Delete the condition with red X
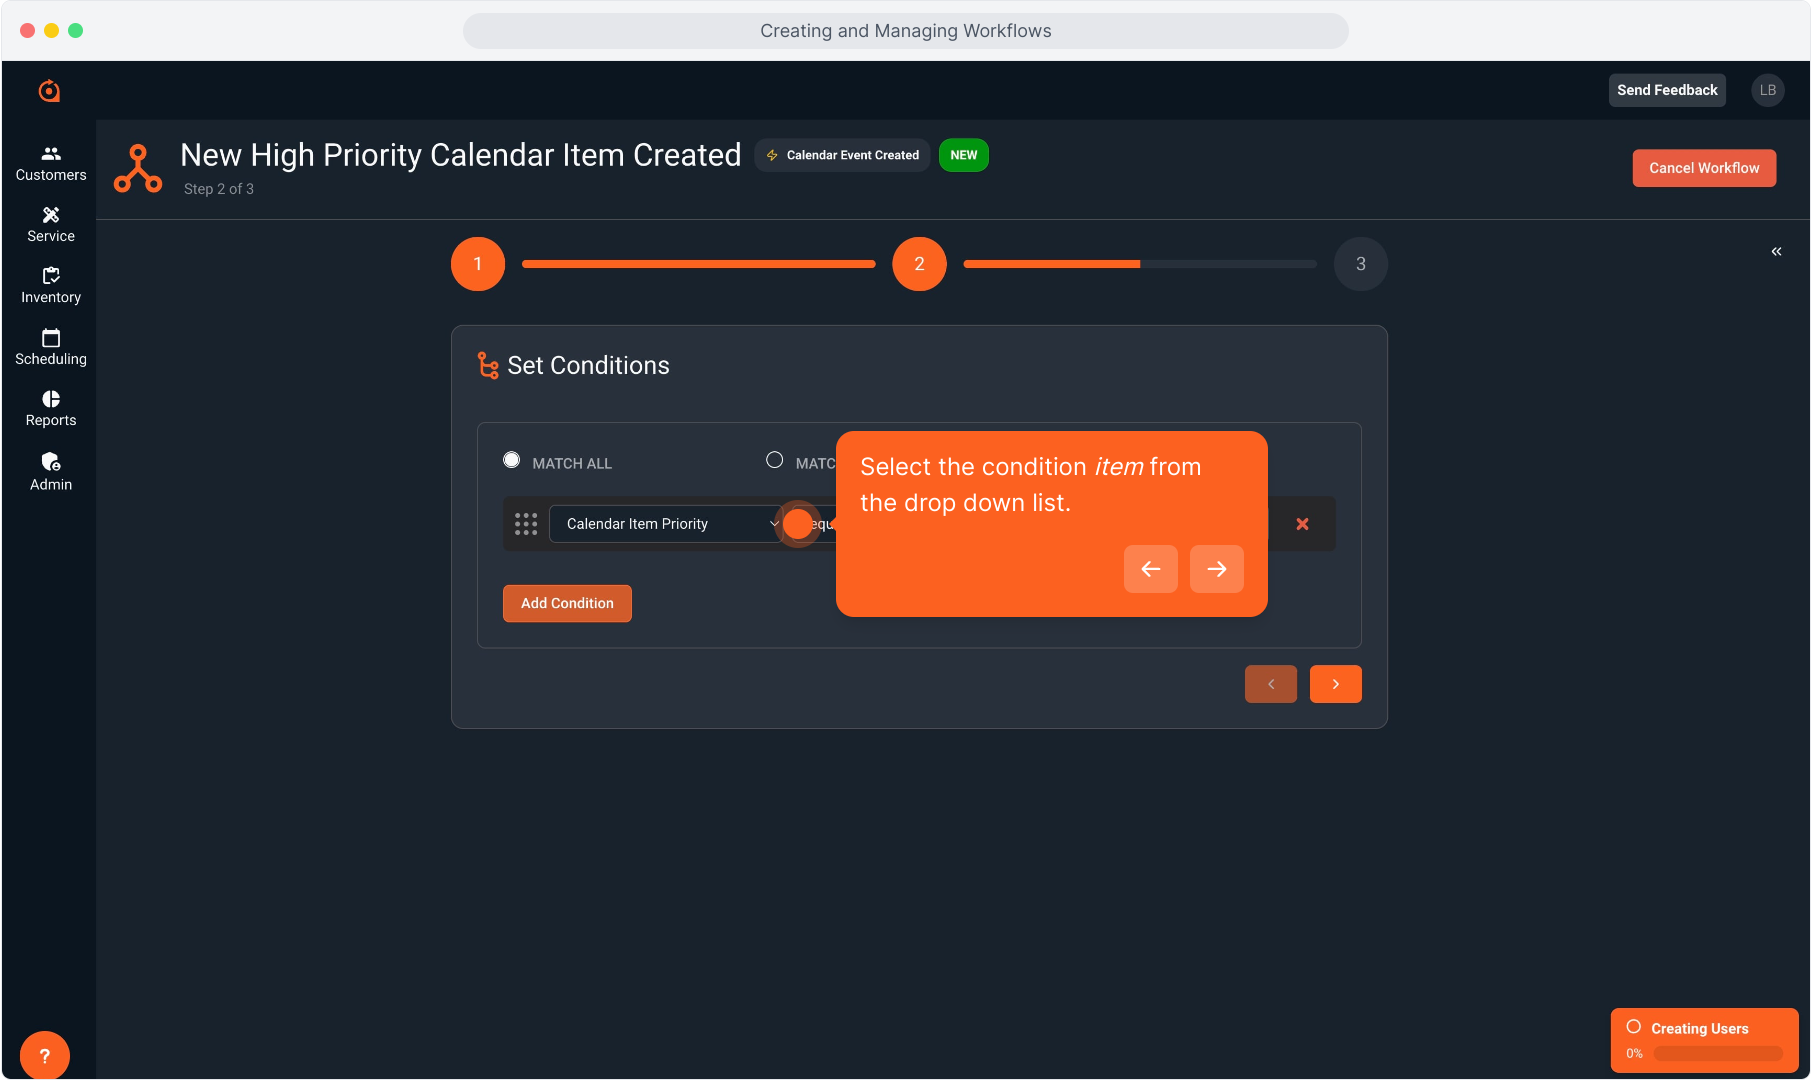 coord(1302,524)
